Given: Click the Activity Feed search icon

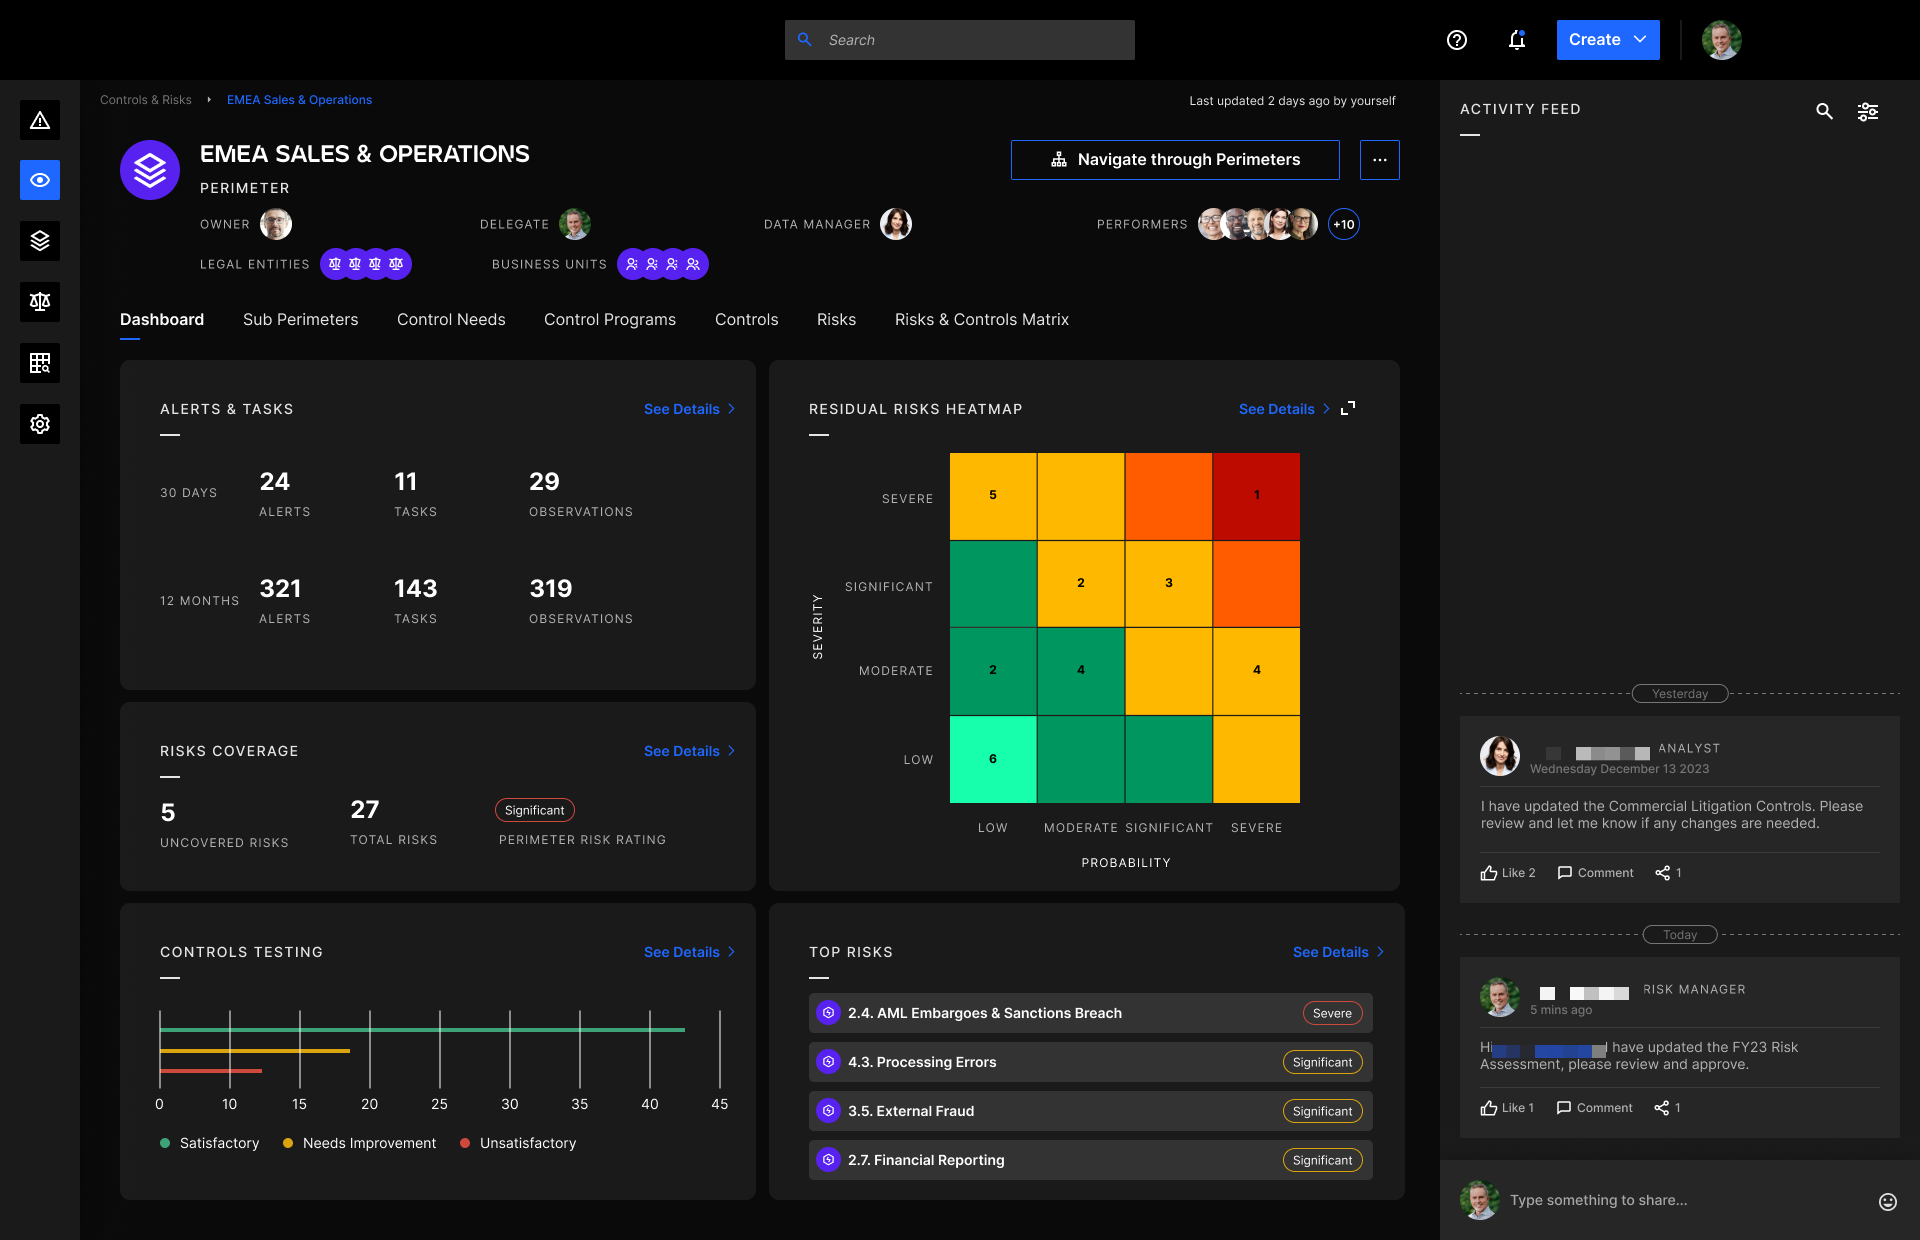Looking at the screenshot, I should (1824, 111).
